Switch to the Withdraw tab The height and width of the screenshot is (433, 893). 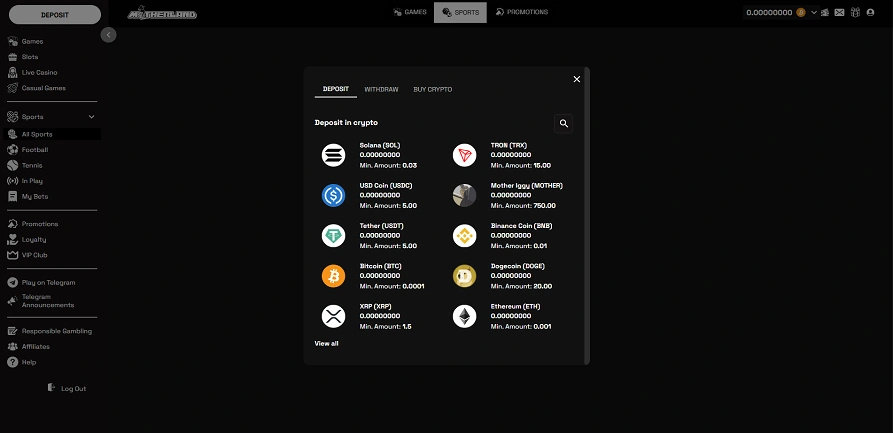381,89
